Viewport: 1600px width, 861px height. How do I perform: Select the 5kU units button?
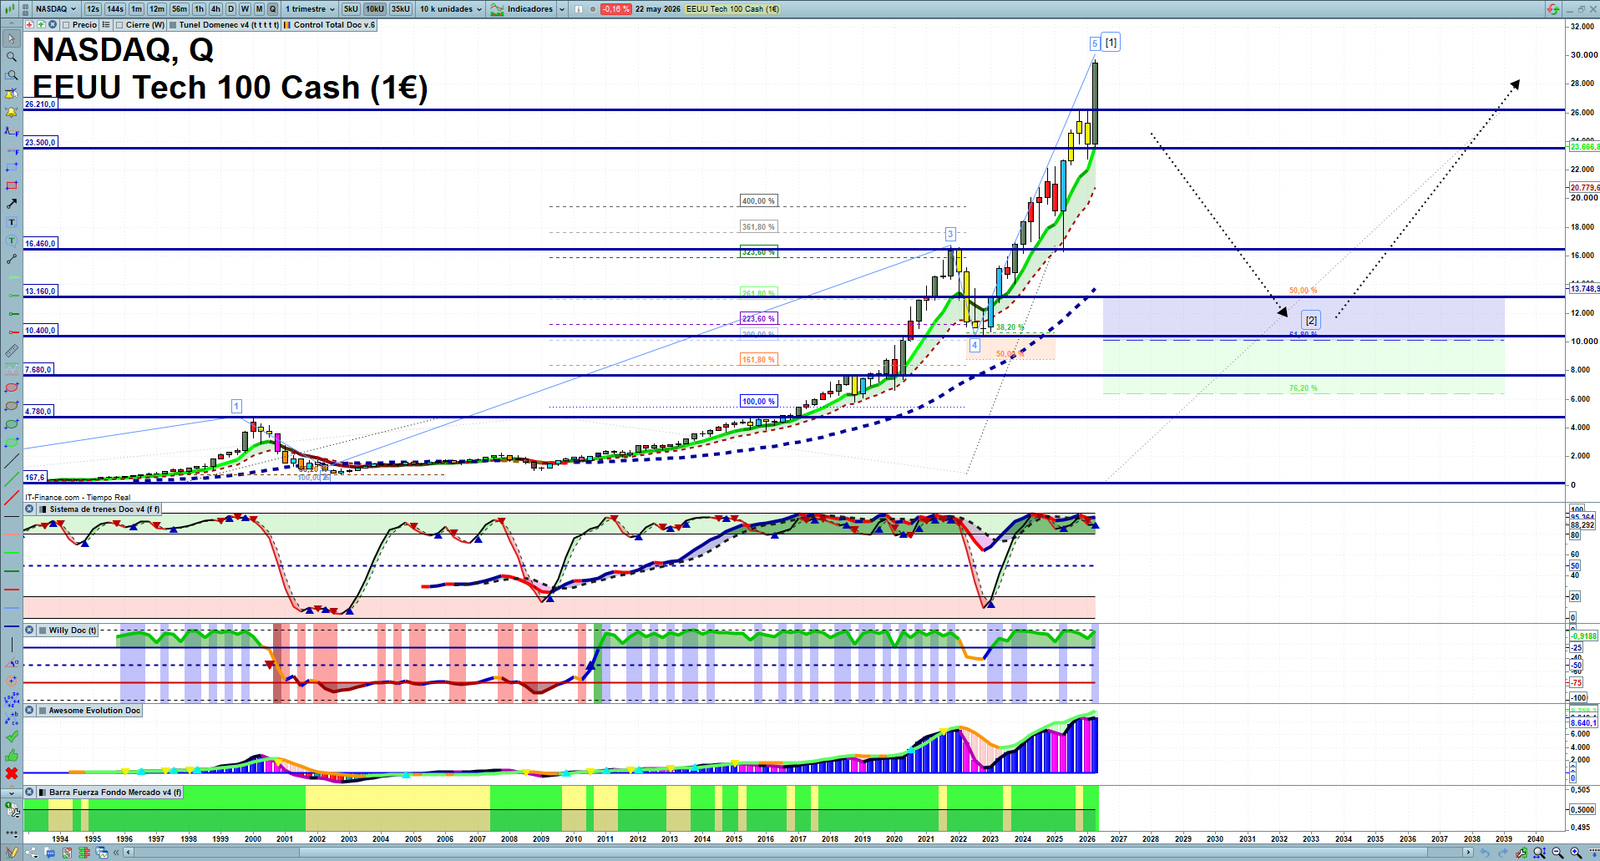pos(351,9)
